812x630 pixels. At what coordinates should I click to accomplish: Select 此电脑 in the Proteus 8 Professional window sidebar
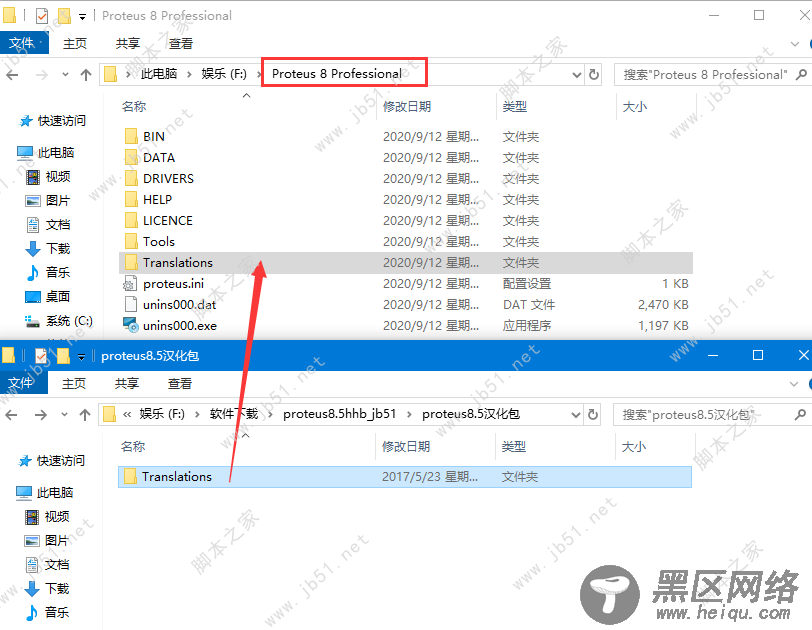(x=46, y=152)
